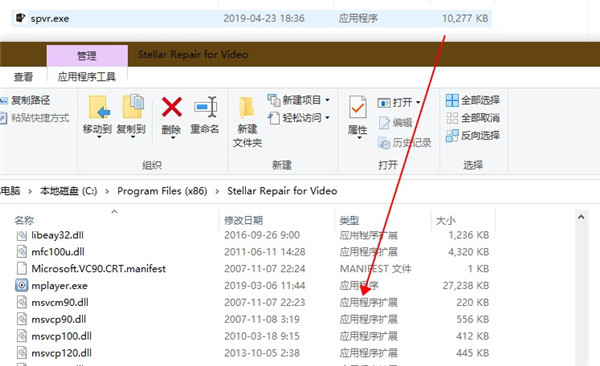600x366 pixels.
Task: Select file mplayer.exe
Action: point(59,286)
